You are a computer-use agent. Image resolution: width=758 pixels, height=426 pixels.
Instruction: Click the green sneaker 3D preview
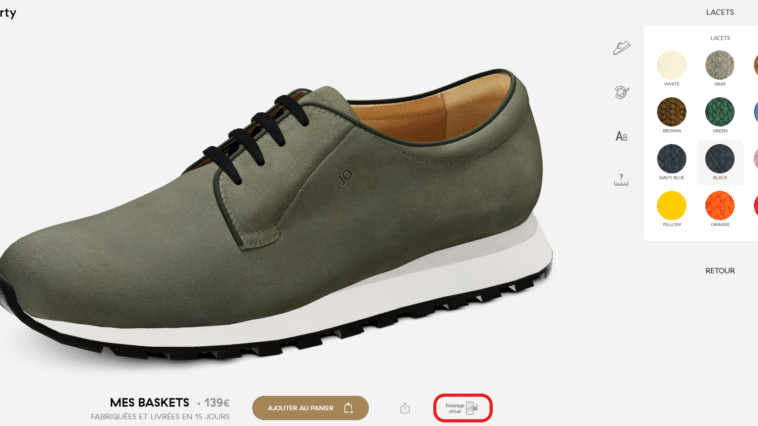tap(276, 213)
